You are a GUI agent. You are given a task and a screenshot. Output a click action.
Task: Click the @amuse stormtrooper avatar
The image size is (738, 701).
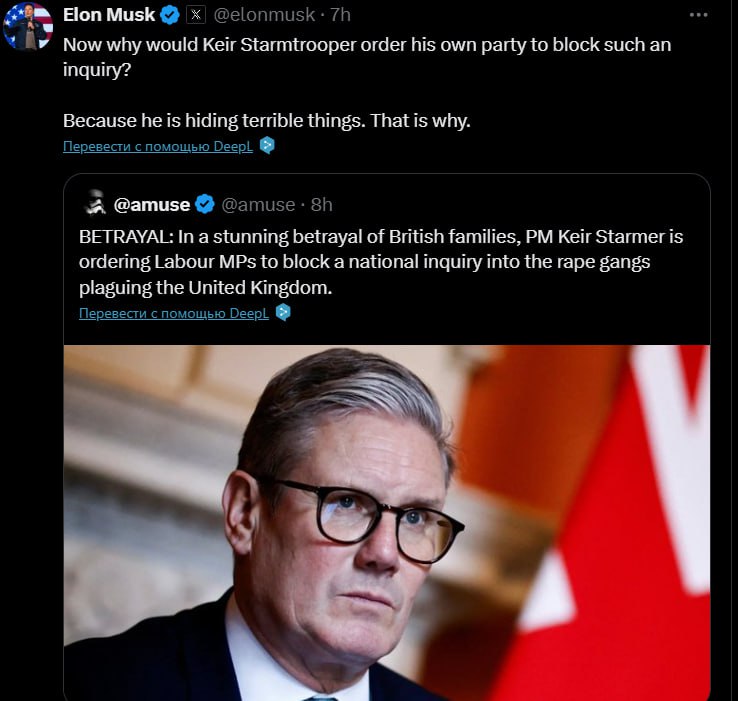pos(96,203)
